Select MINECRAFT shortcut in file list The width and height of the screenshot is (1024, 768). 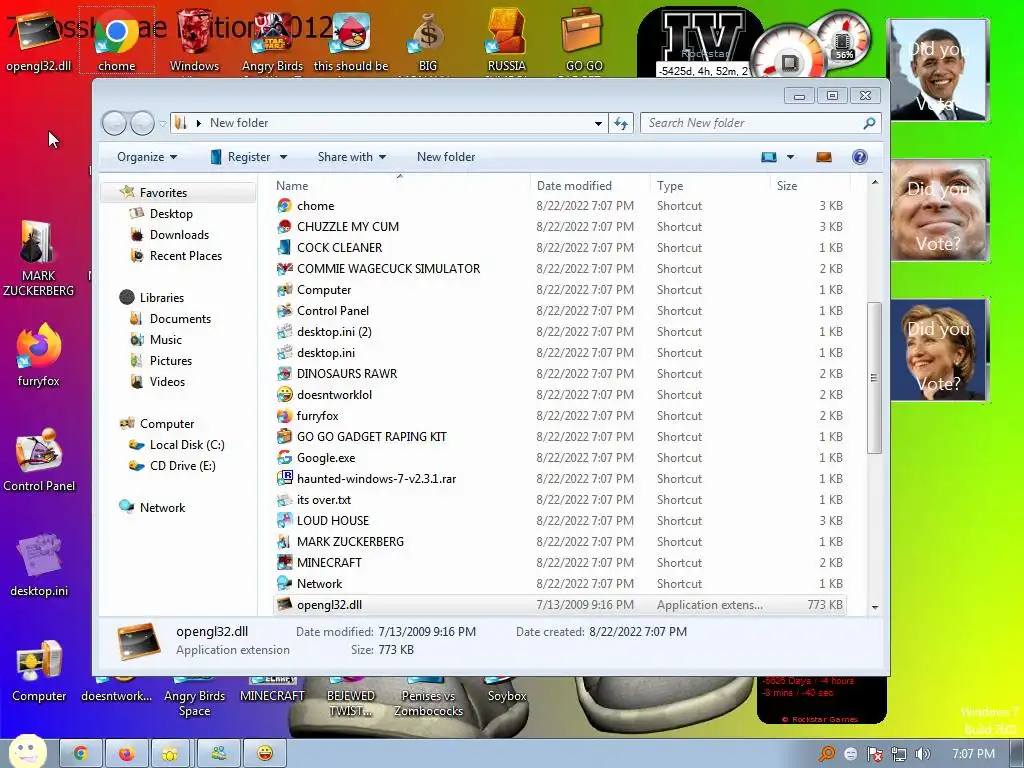tap(328, 563)
